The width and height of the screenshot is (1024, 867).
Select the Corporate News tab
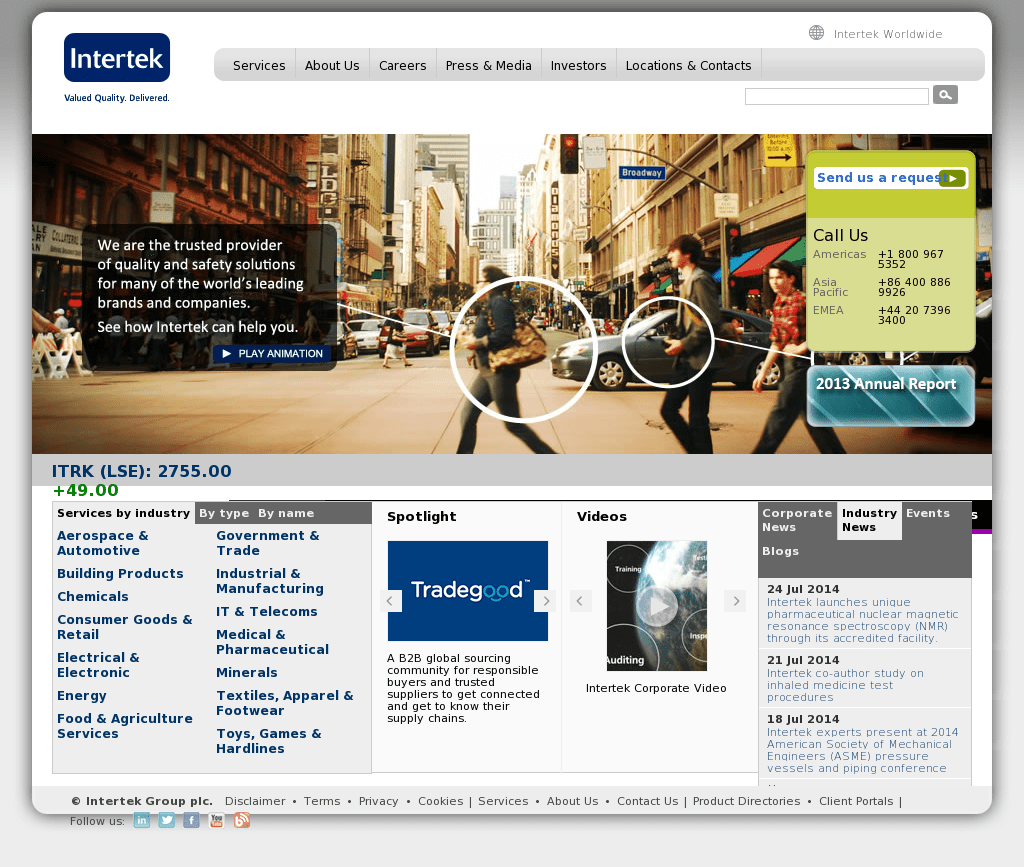(x=797, y=520)
